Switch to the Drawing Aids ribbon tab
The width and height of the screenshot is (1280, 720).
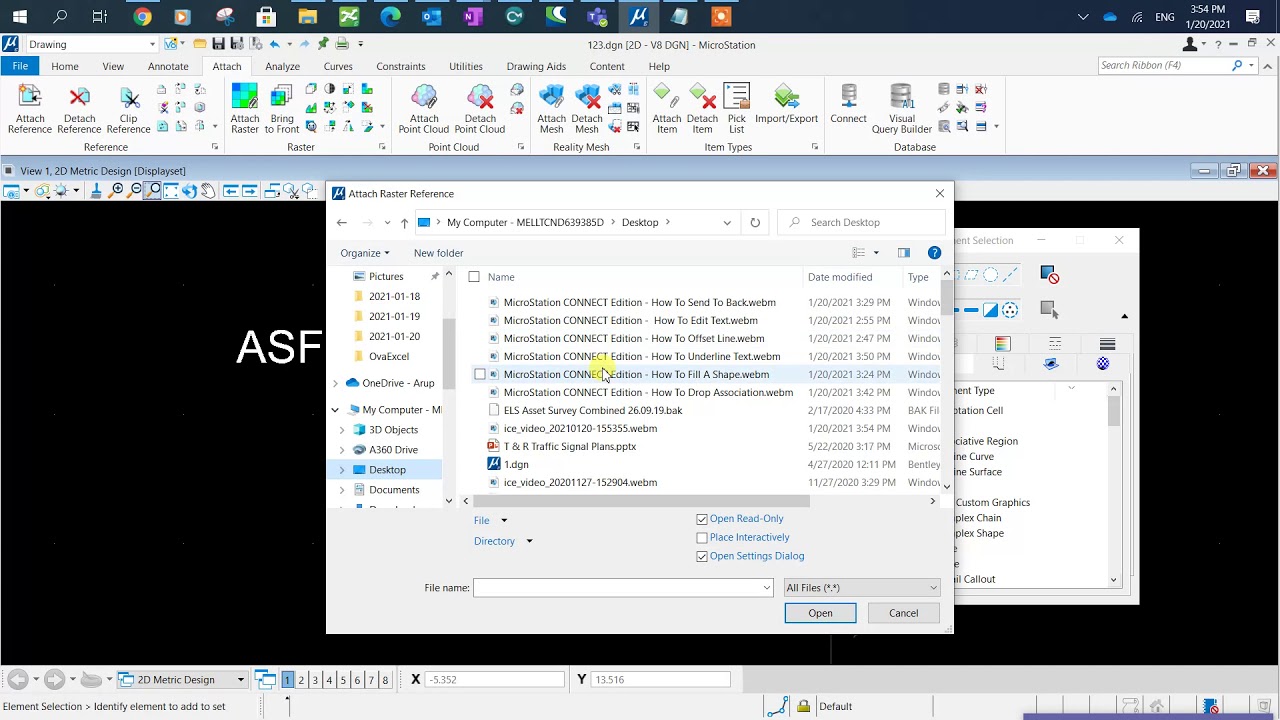click(536, 66)
